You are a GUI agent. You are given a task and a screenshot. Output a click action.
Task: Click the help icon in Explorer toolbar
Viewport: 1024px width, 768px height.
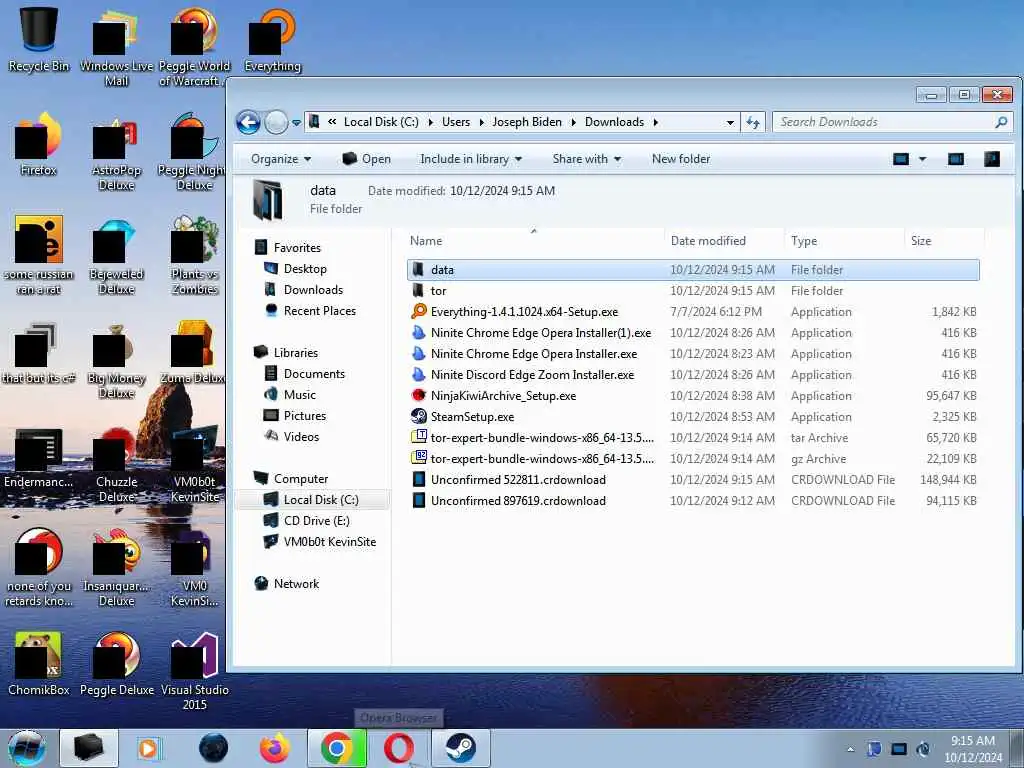pyautogui.click(x=991, y=159)
